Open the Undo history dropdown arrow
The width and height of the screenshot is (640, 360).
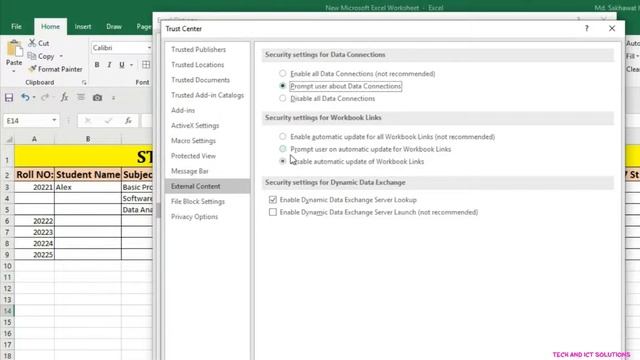34,98
